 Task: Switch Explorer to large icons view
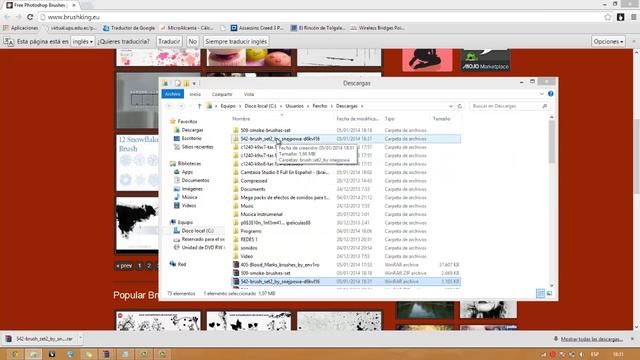click(x=549, y=293)
